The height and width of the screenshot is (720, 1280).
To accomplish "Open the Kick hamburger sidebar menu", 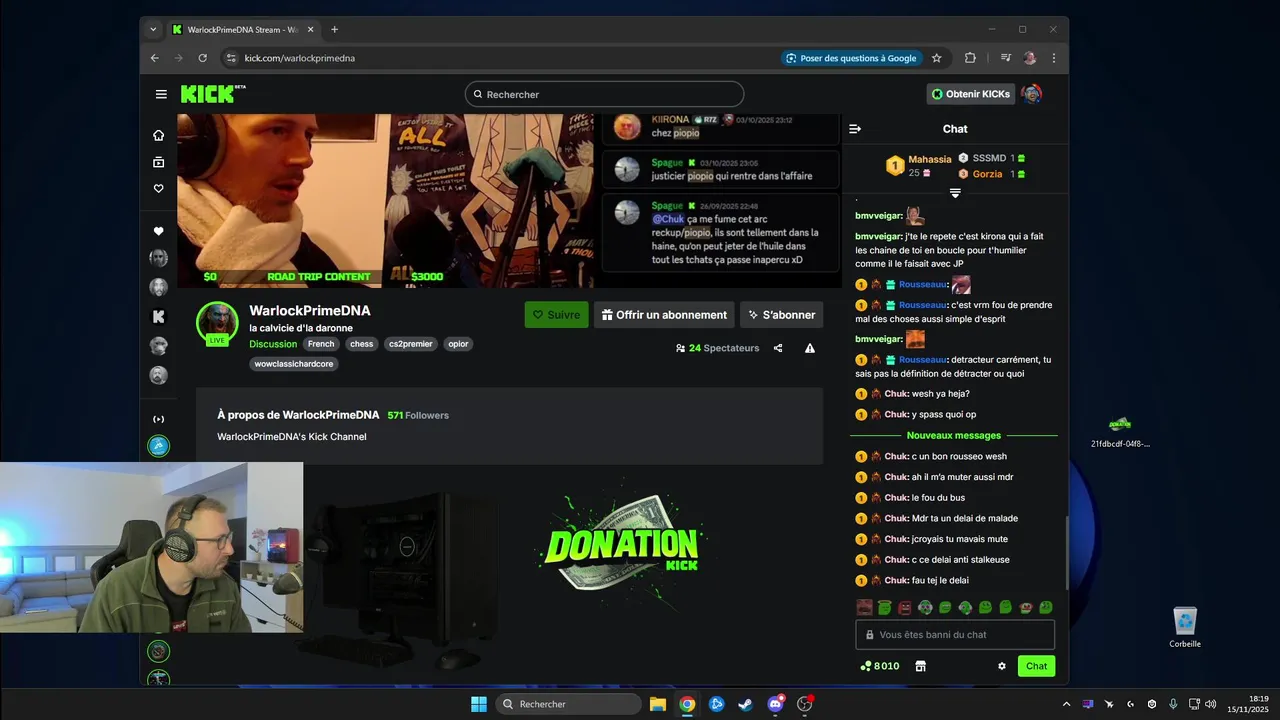I will pos(161,94).
